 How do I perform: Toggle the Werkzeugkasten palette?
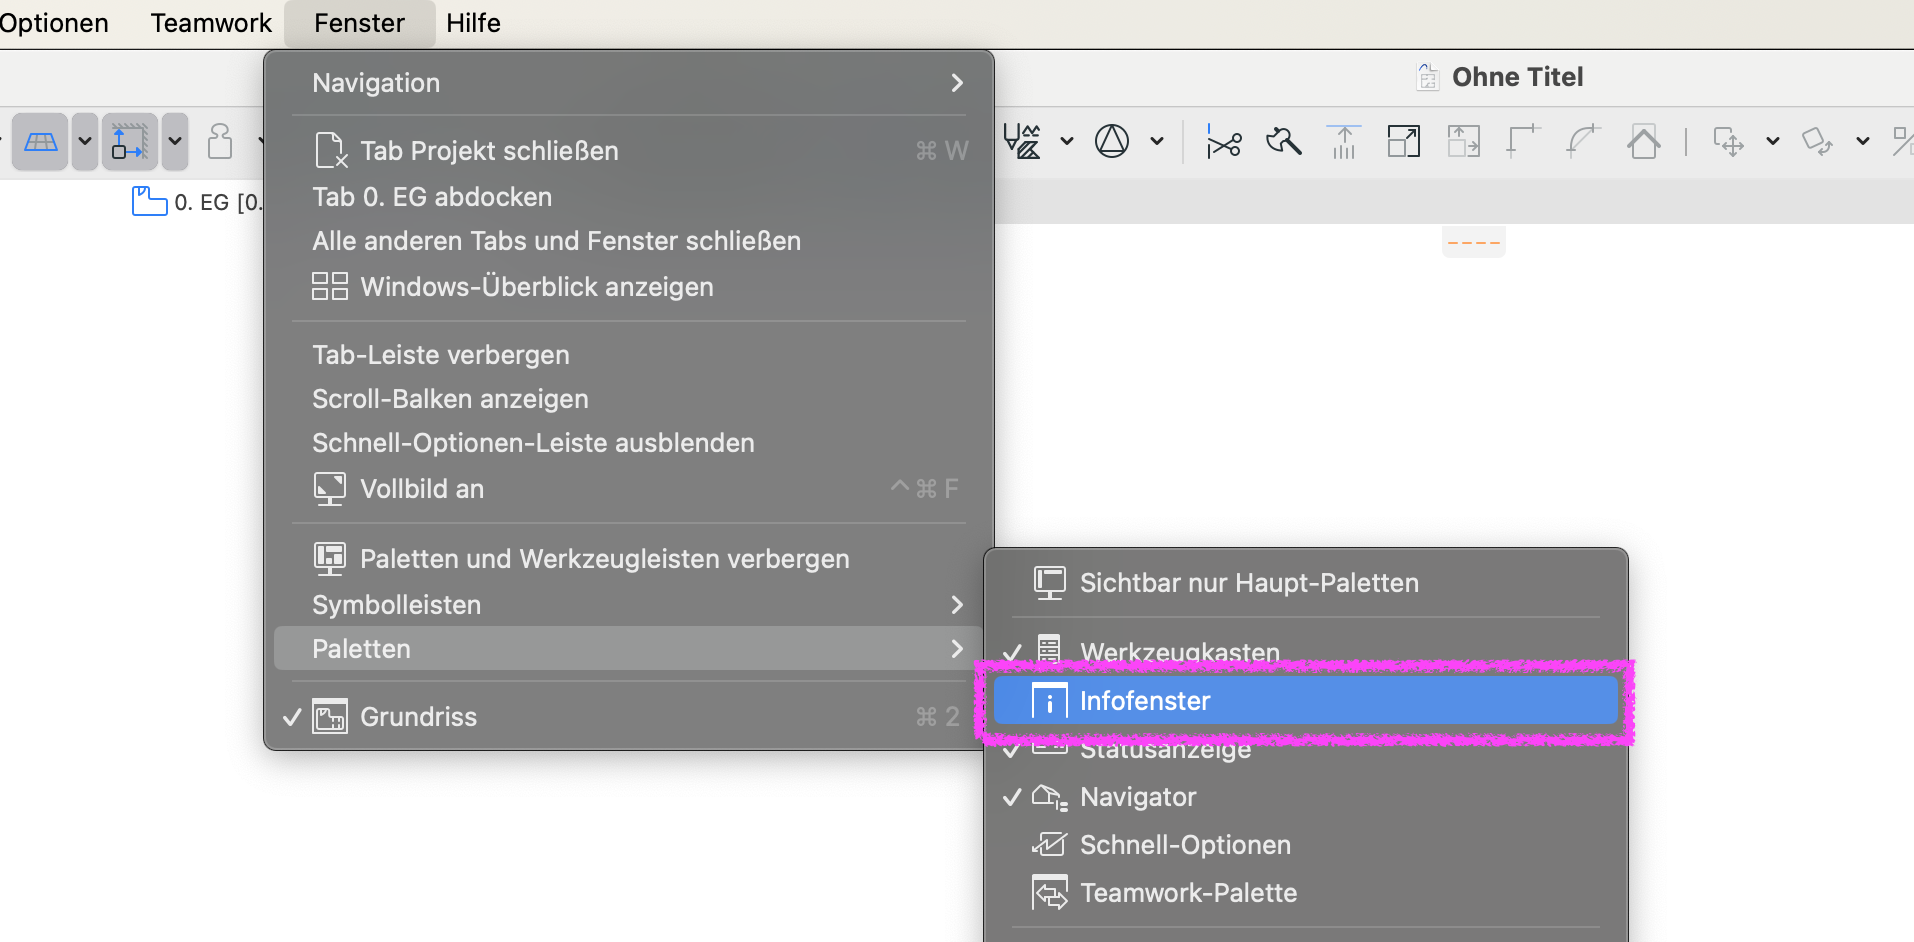point(1306,652)
